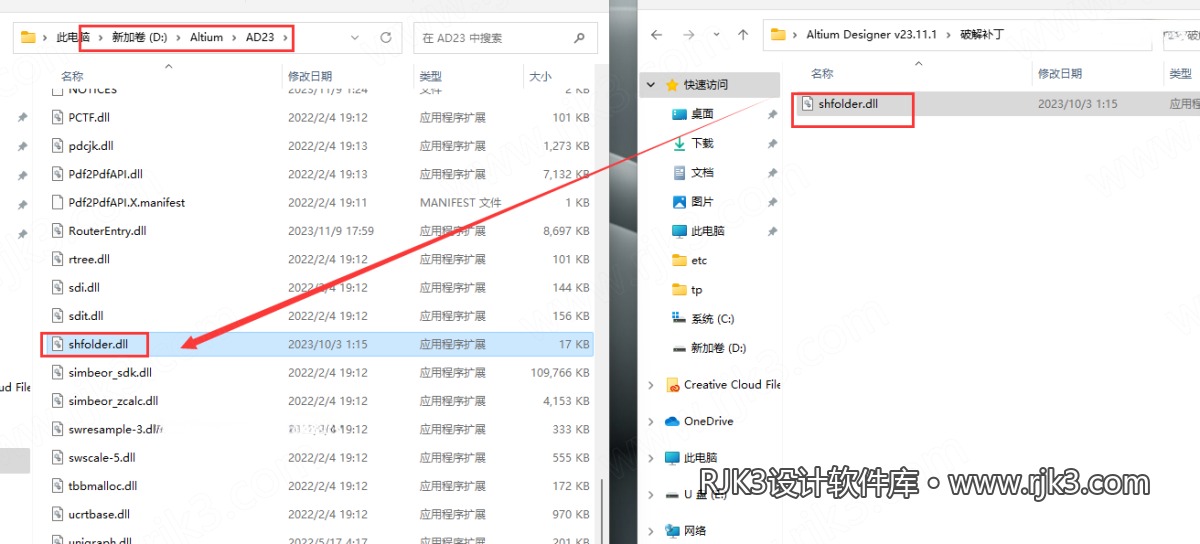
Task: Click the tp folder icon
Action: coord(679,289)
